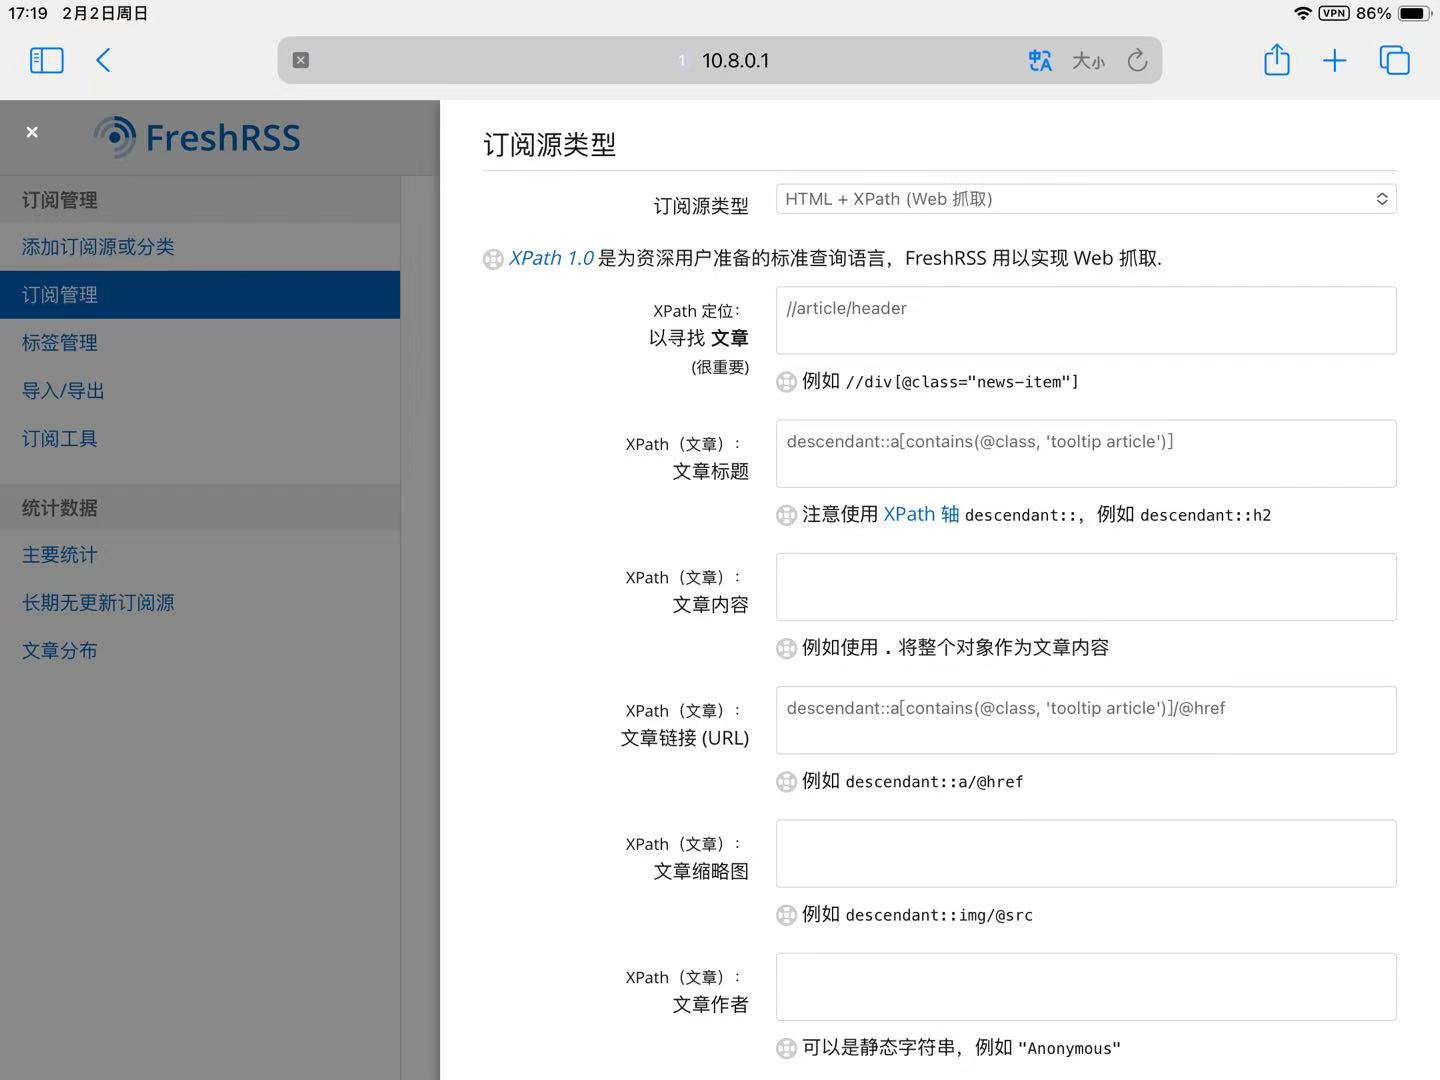The height and width of the screenshot is (1080, 1440).
Task: Open the 大小 text size menu
Action: (x=1089, y=60)
